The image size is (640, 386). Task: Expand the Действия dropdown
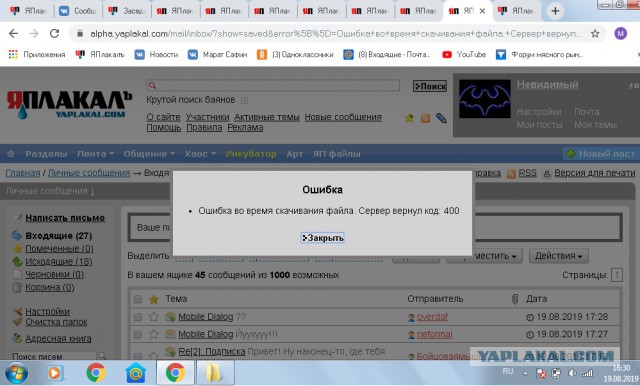(x=559, y=256)
